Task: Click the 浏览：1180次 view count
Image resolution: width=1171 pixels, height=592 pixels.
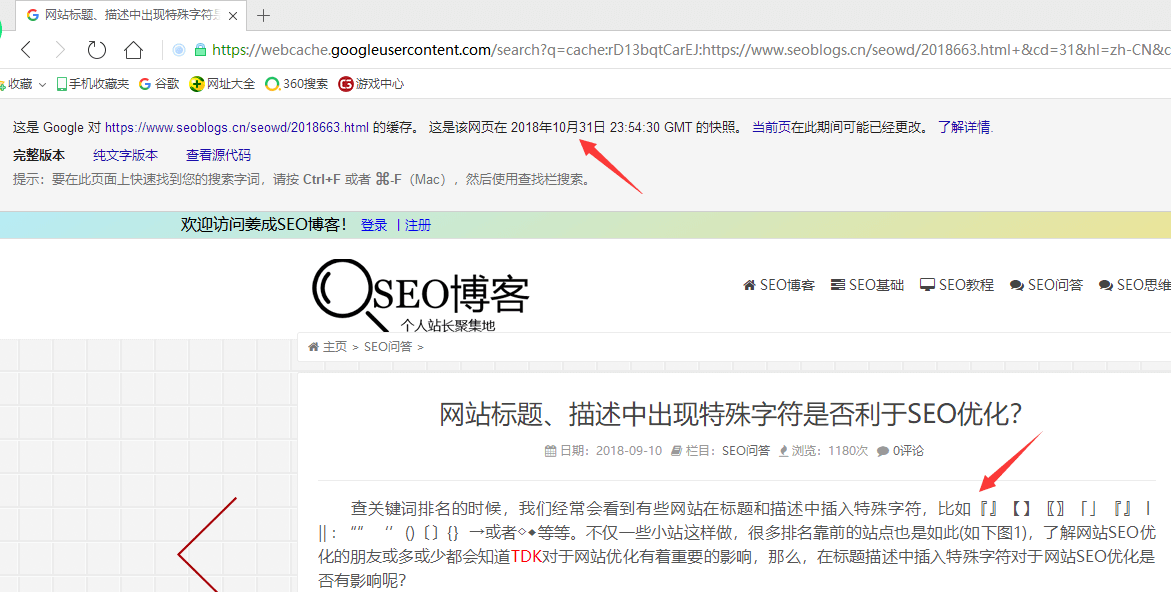Action: pos(823,451)
